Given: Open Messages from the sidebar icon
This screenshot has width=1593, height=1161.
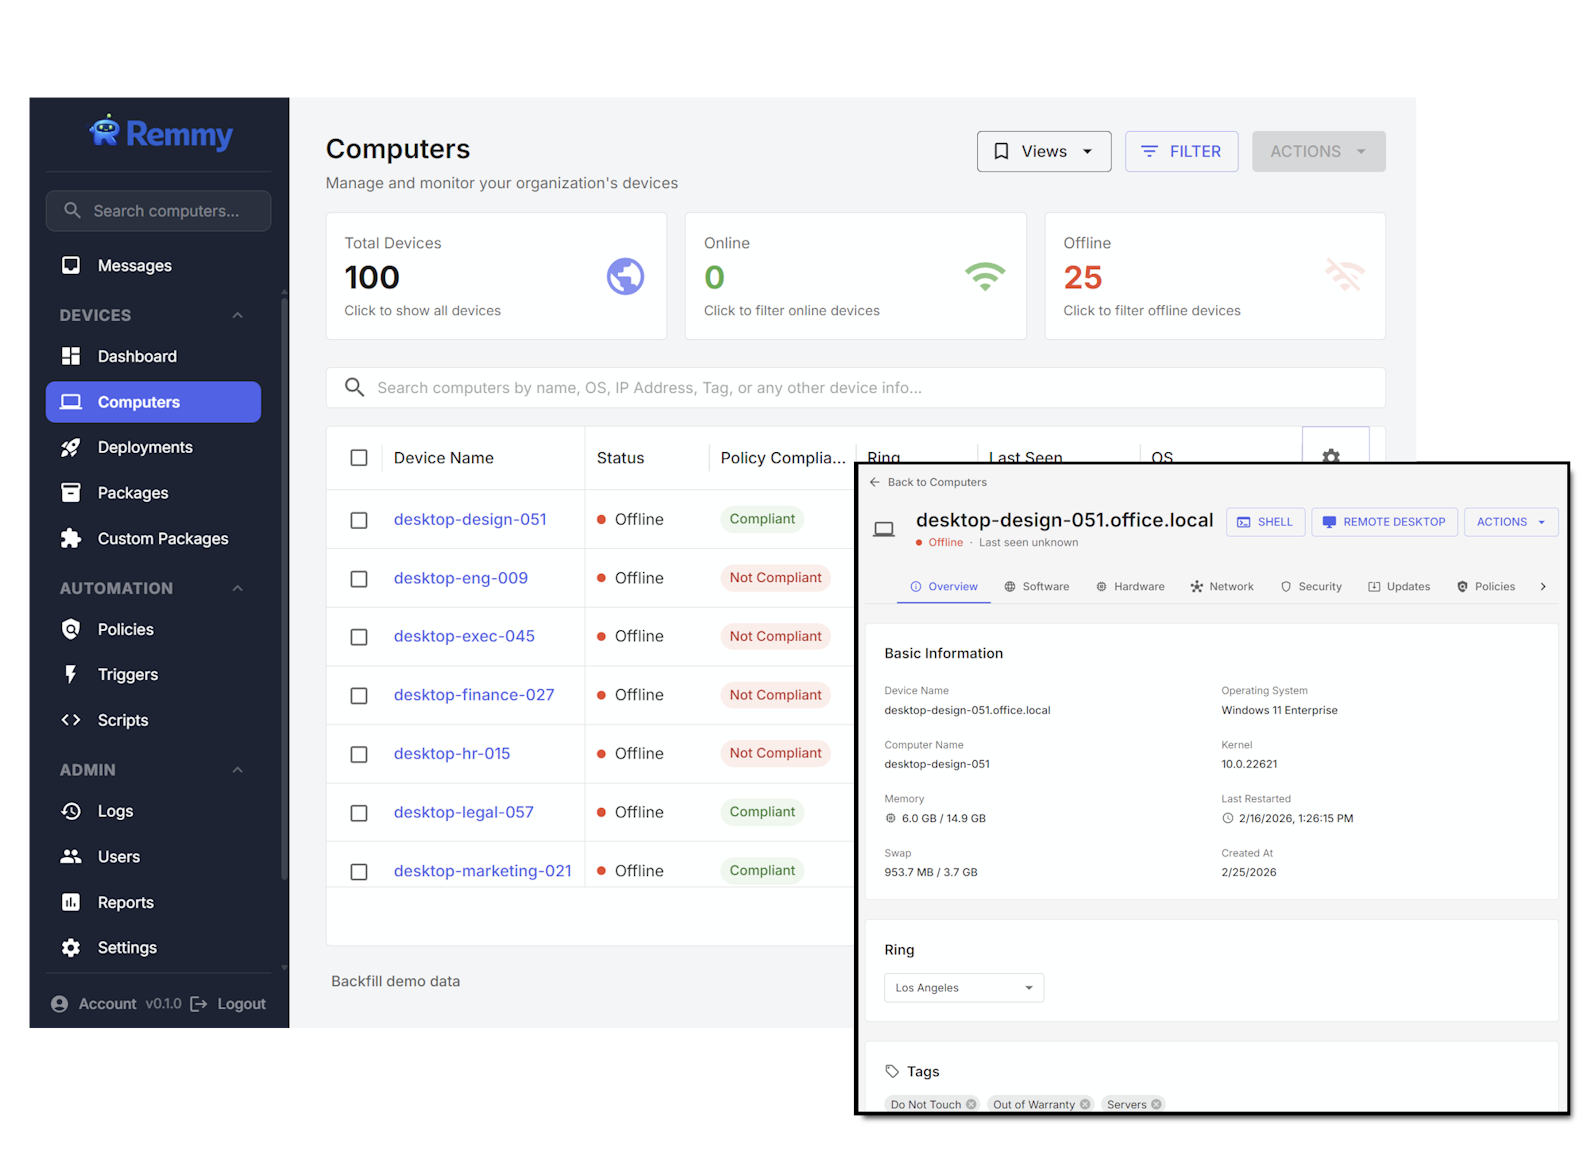Looking at the screenshot, I should [71, 266].
